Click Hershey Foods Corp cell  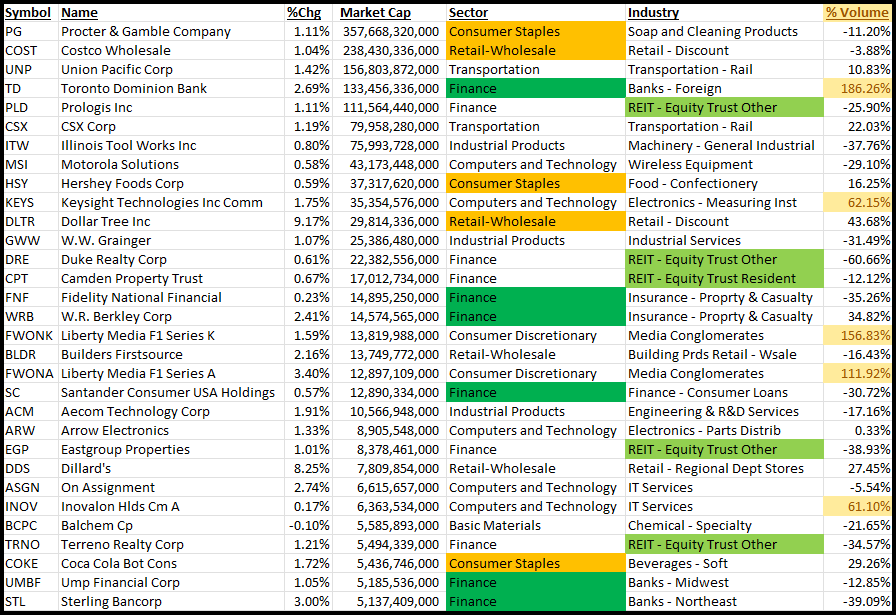(x=171, y=183)
